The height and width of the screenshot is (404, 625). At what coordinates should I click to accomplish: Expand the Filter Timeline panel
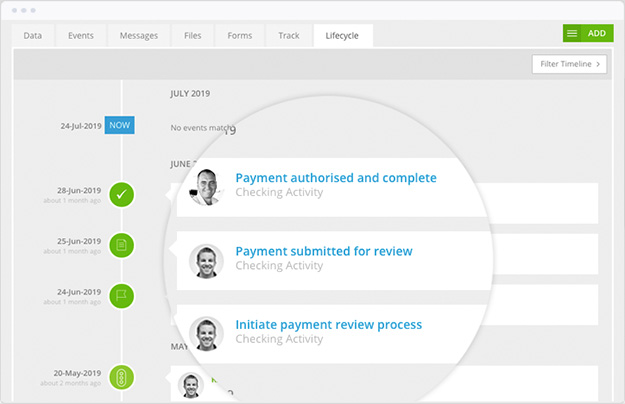[x=569, y=64]
